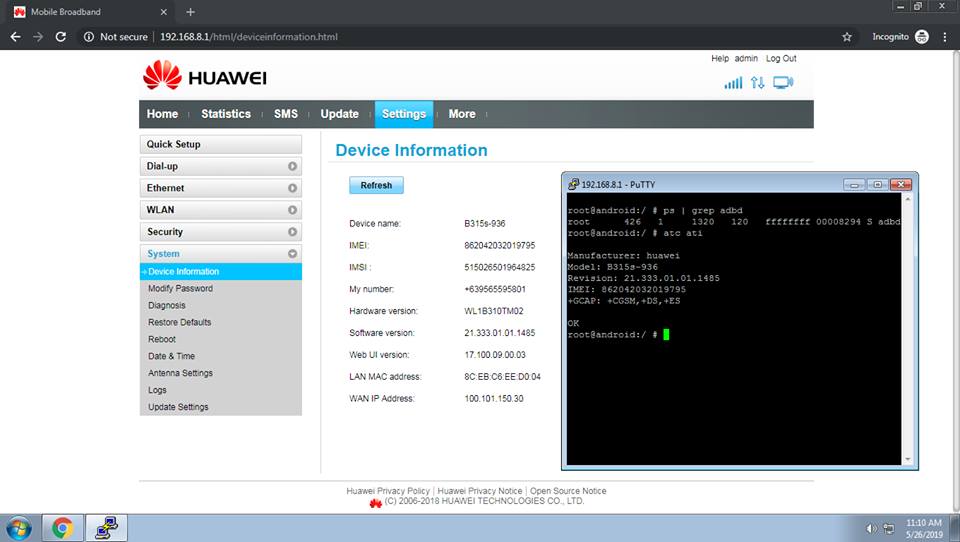Expand the Ethernet menu section
960x542 pixels.
point(220,188)
